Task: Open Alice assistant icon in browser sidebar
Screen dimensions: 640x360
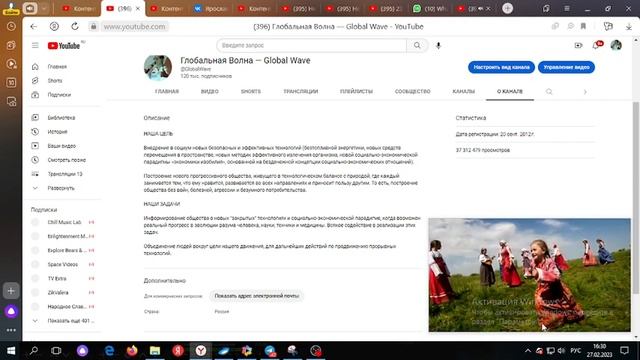Action: tap(11, 311)
